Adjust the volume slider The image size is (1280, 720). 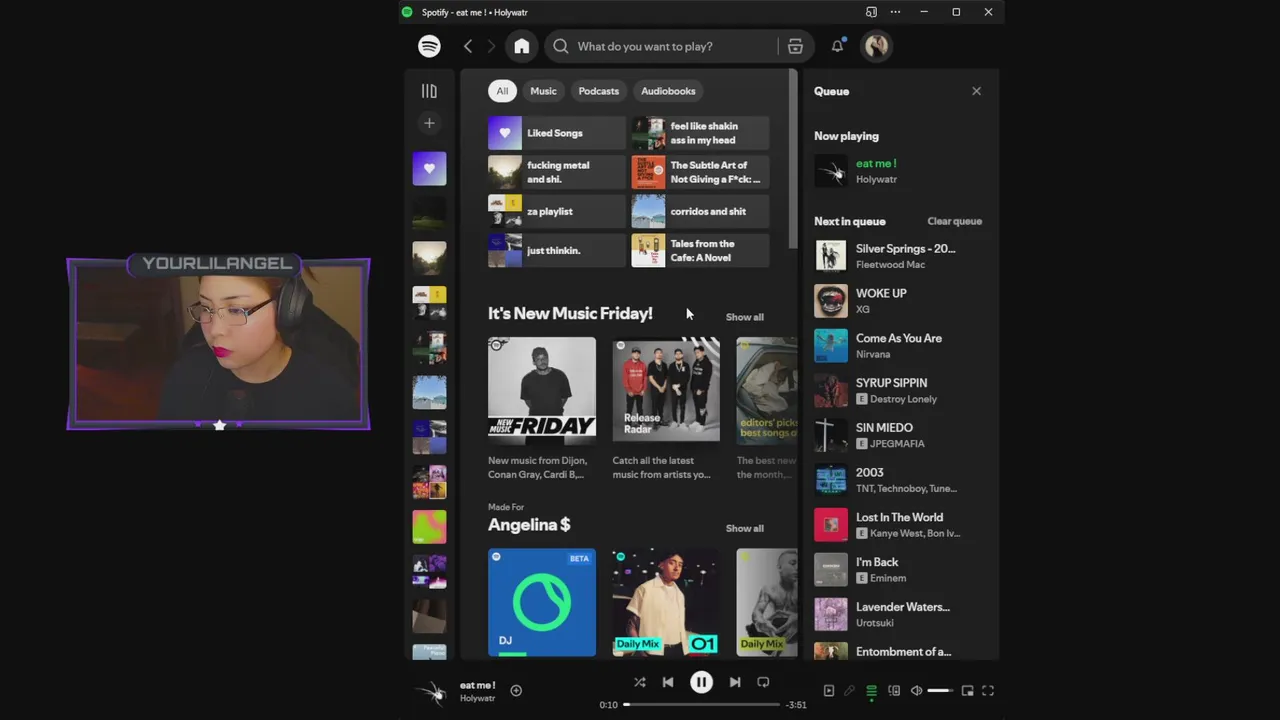coord(941,690)
